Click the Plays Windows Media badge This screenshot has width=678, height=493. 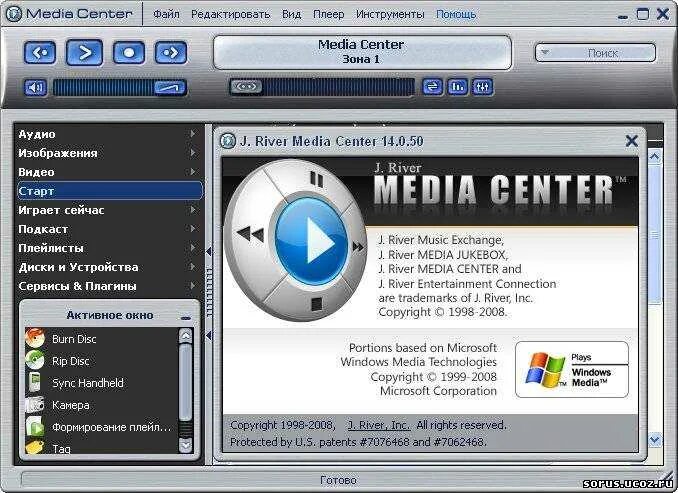coord(572,369)
